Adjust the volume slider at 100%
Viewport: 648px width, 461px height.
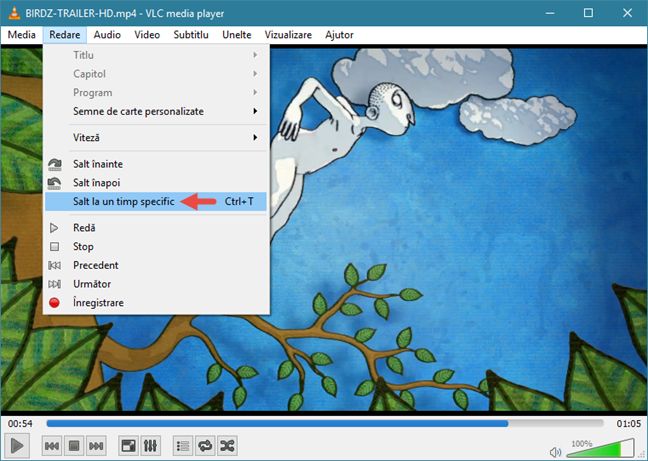pyautogui.click(x=600, y=449)
